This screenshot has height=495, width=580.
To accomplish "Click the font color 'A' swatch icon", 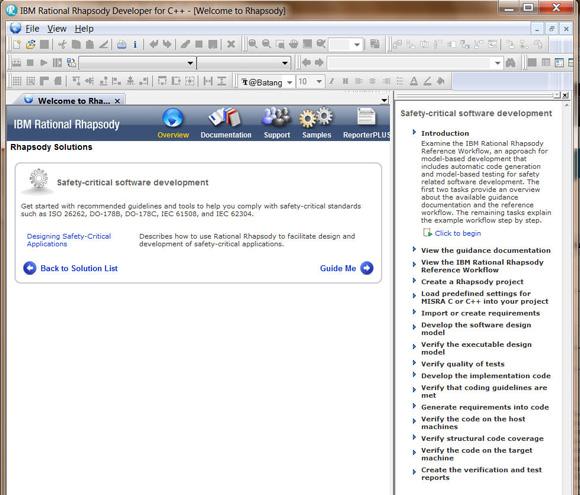I will [414, 81].
